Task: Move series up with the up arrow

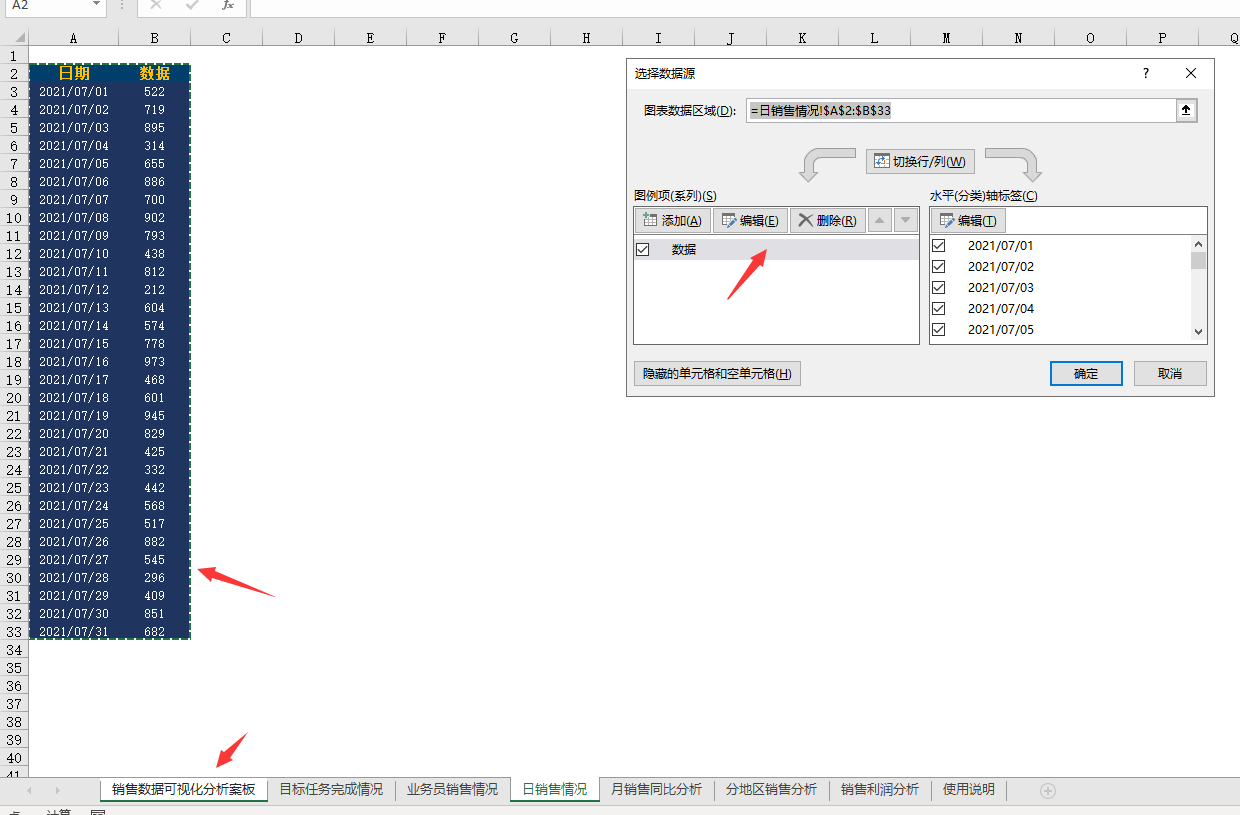Action: point(880,220)
